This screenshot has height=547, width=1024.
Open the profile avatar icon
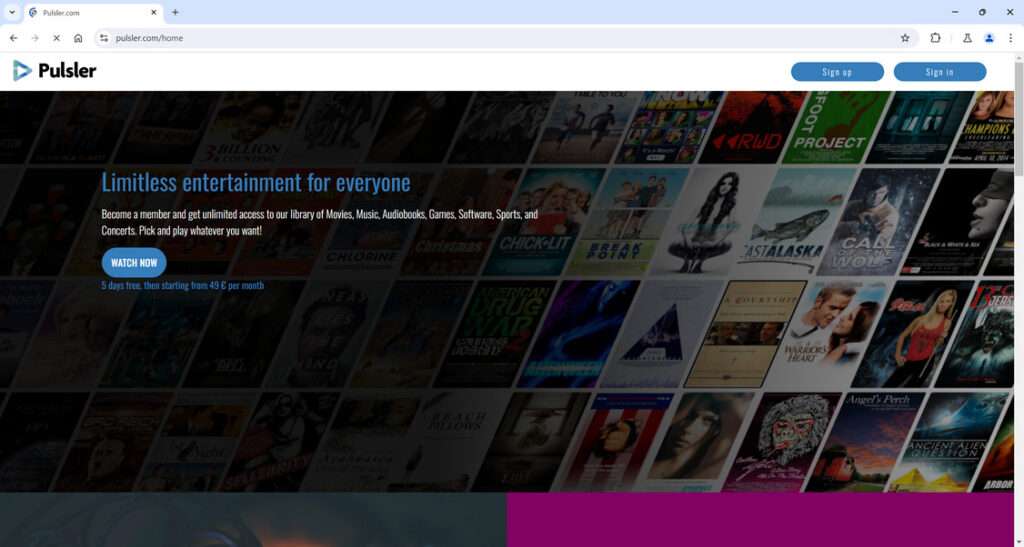(x=989, y=38)
